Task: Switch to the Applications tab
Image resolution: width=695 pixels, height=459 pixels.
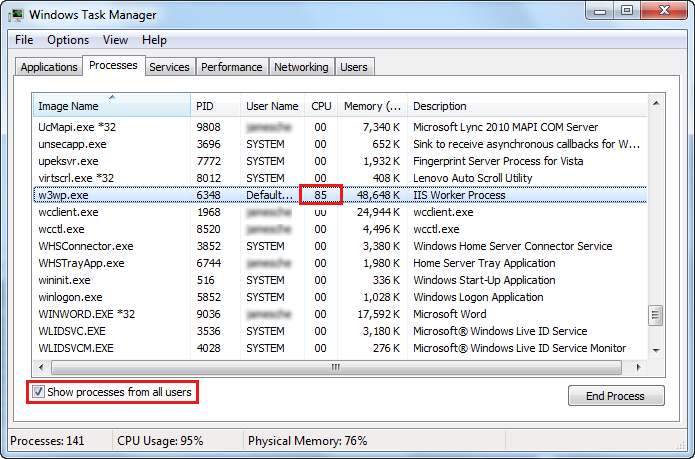Action: (49, 67)
